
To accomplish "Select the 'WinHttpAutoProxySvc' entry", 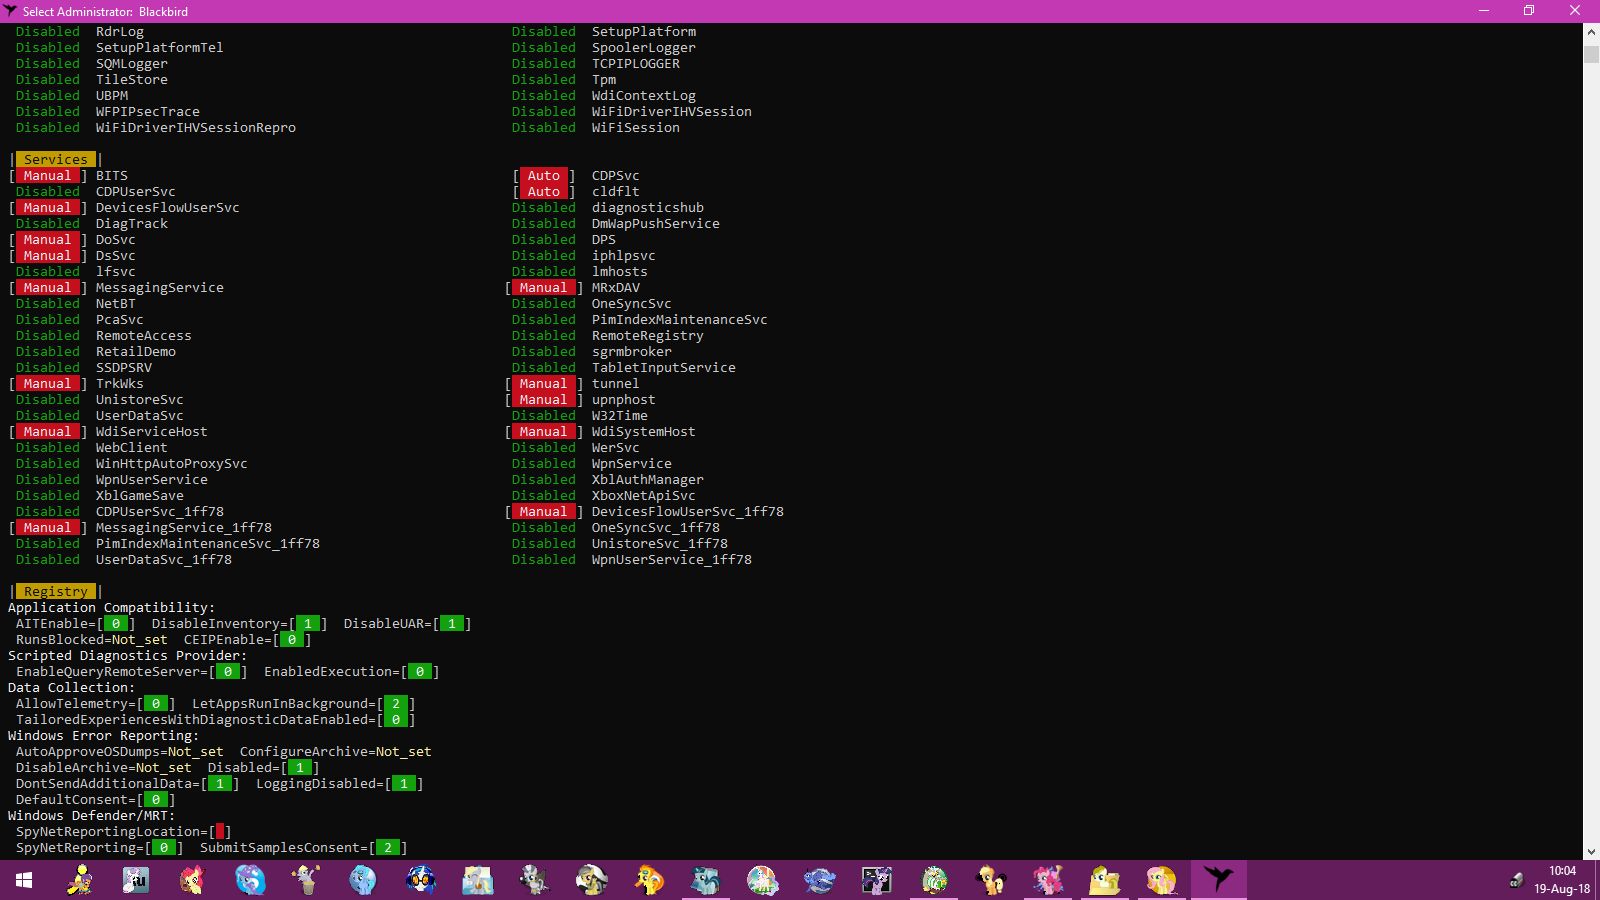I will [172, 463].
